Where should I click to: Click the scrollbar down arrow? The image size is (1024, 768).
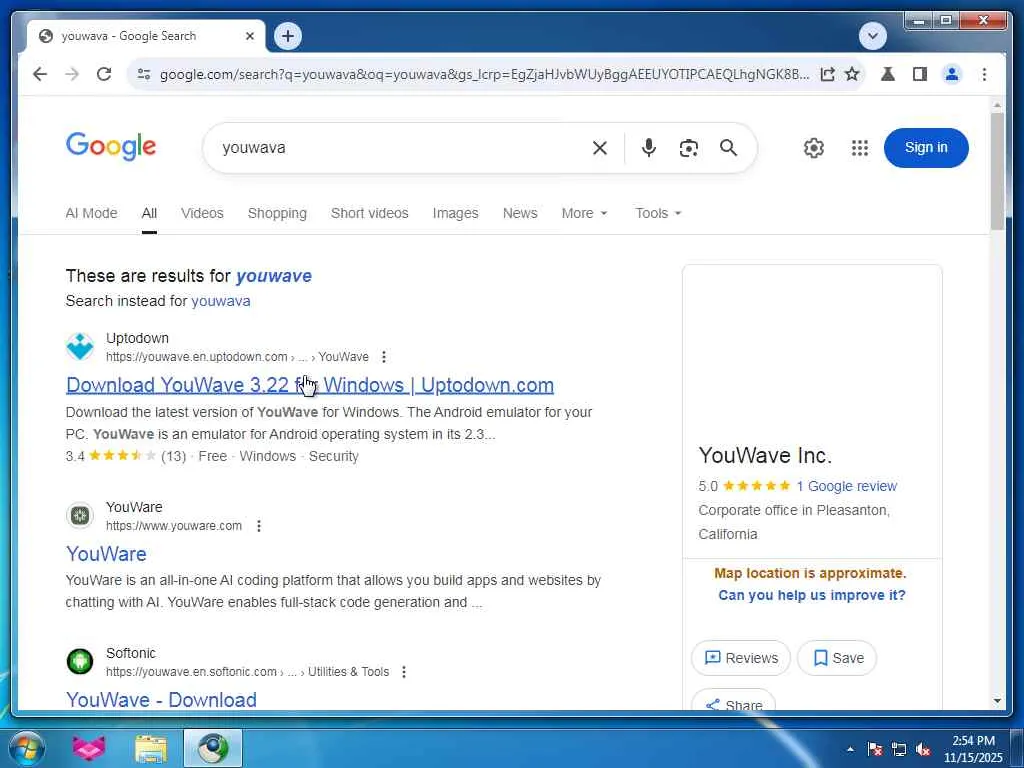click(997, 701)
